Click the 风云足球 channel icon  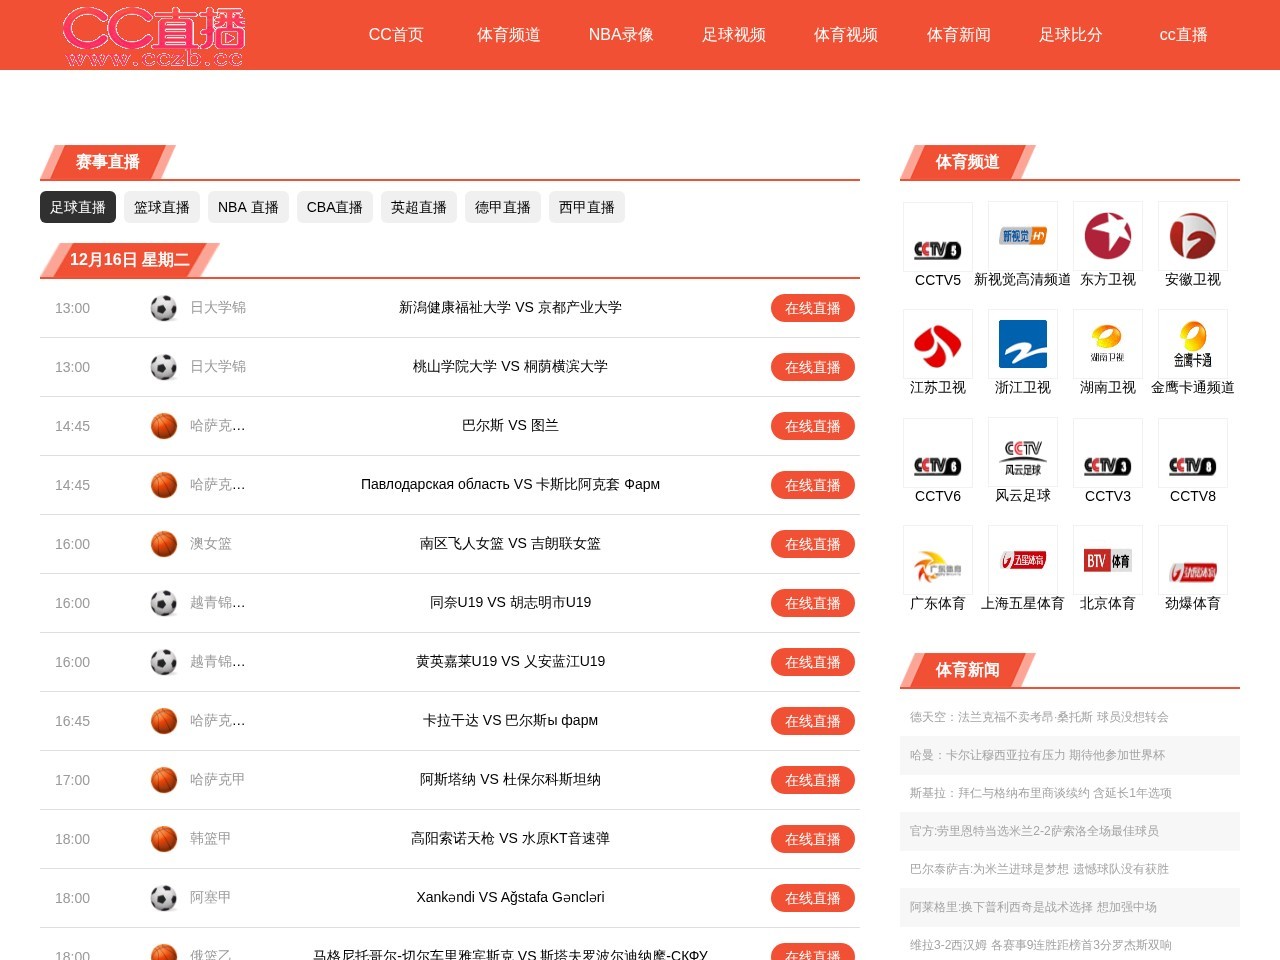click(1022, 452)
